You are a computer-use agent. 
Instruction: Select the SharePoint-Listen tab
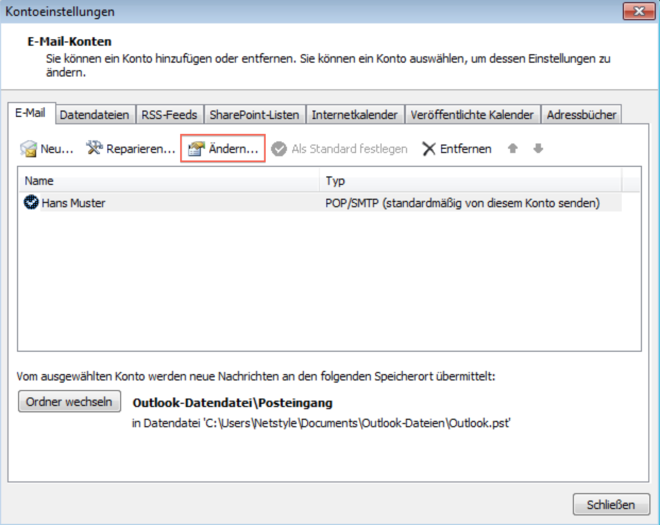click(254, 115)
